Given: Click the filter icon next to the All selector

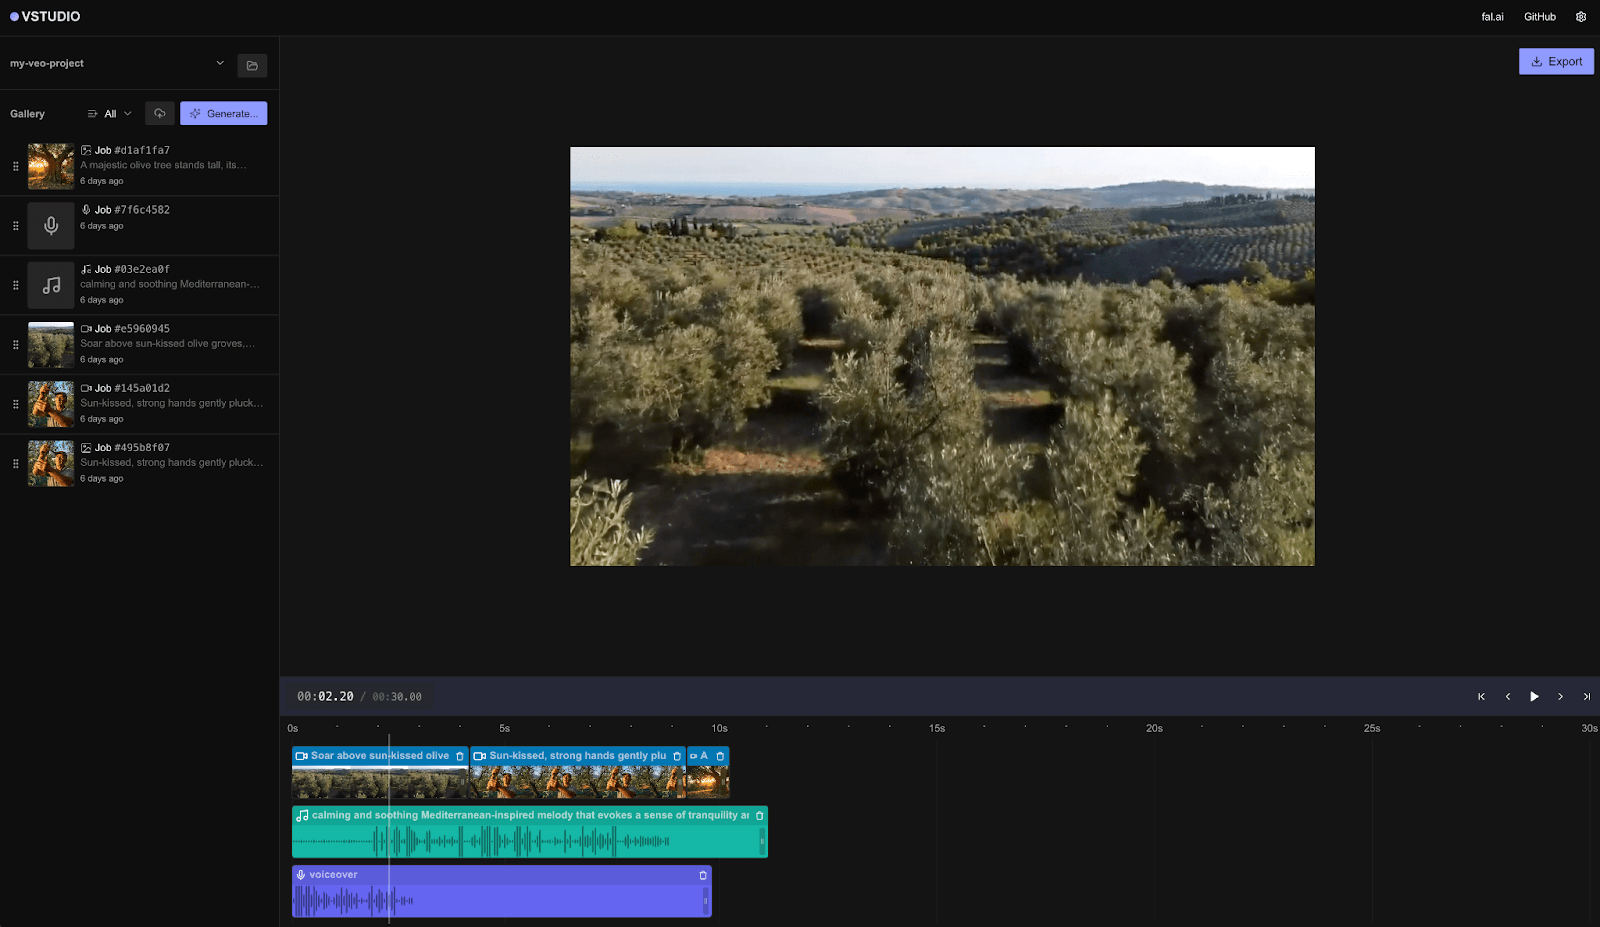Looking at the screenshot, I should coord(90,113).
